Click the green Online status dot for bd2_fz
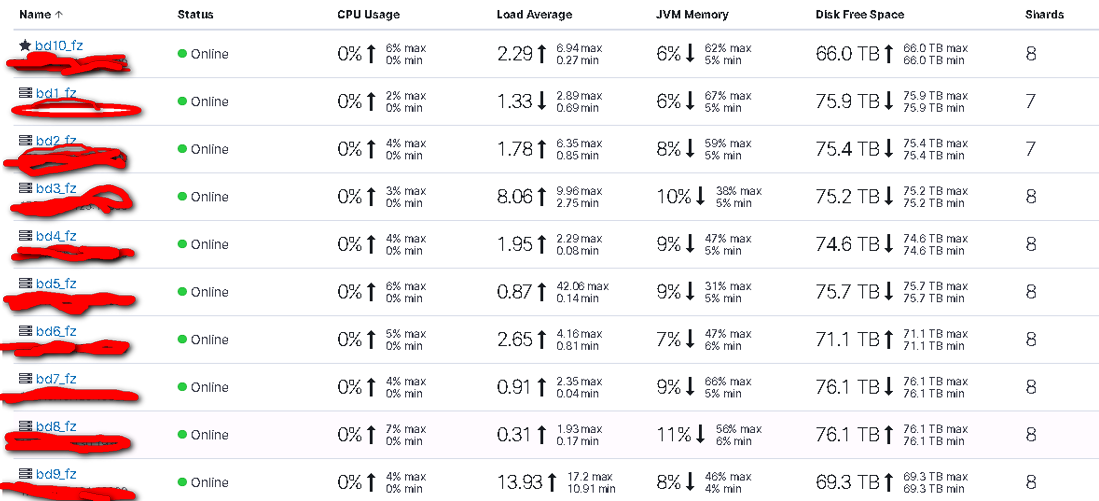This screenshot has width=1099, height=501. [x=182, y=149]
